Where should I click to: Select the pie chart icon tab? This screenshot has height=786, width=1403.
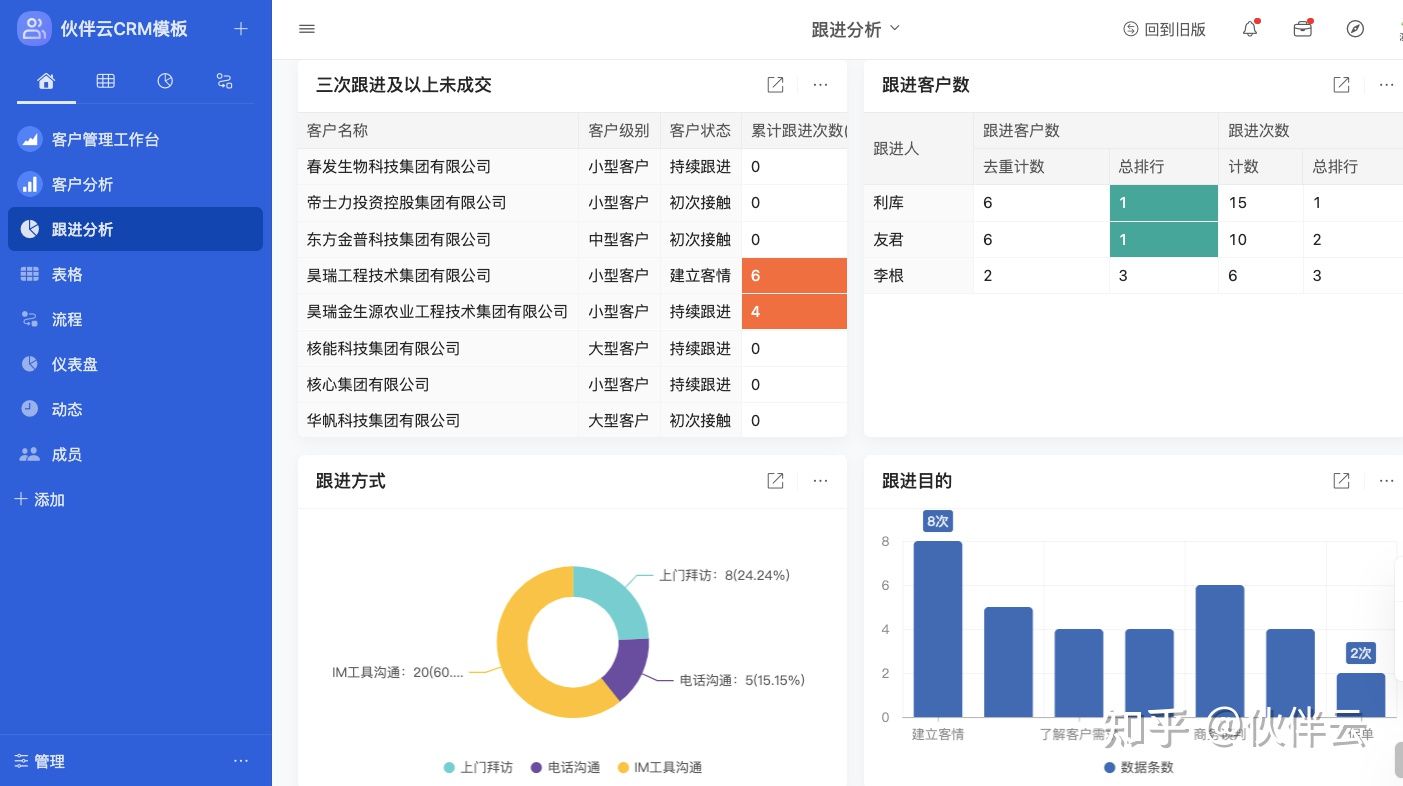point(165,82)
